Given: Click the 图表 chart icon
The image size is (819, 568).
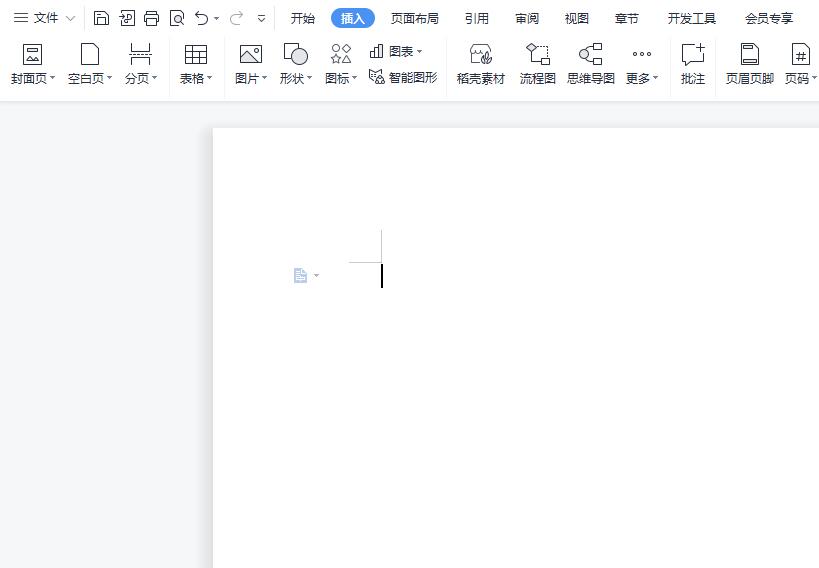Looking at the screenshot, I should click(377, 51).
